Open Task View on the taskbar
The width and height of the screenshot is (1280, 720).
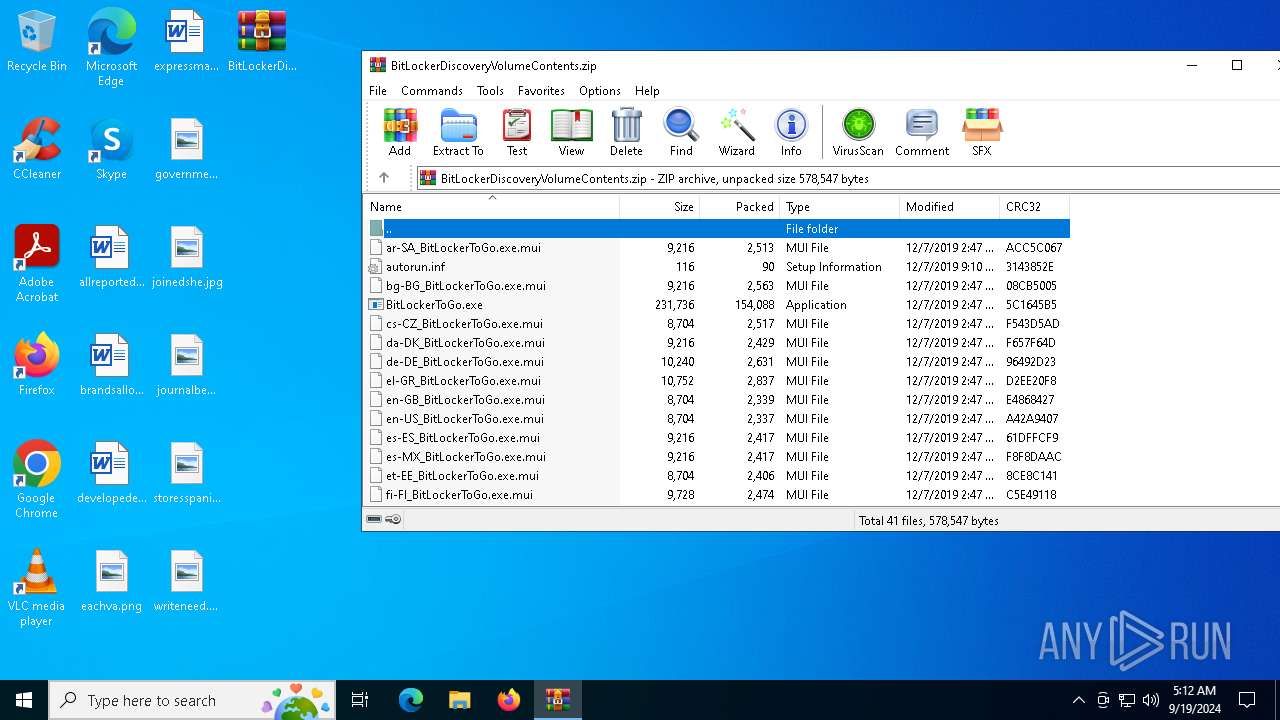tap(360, 700)
